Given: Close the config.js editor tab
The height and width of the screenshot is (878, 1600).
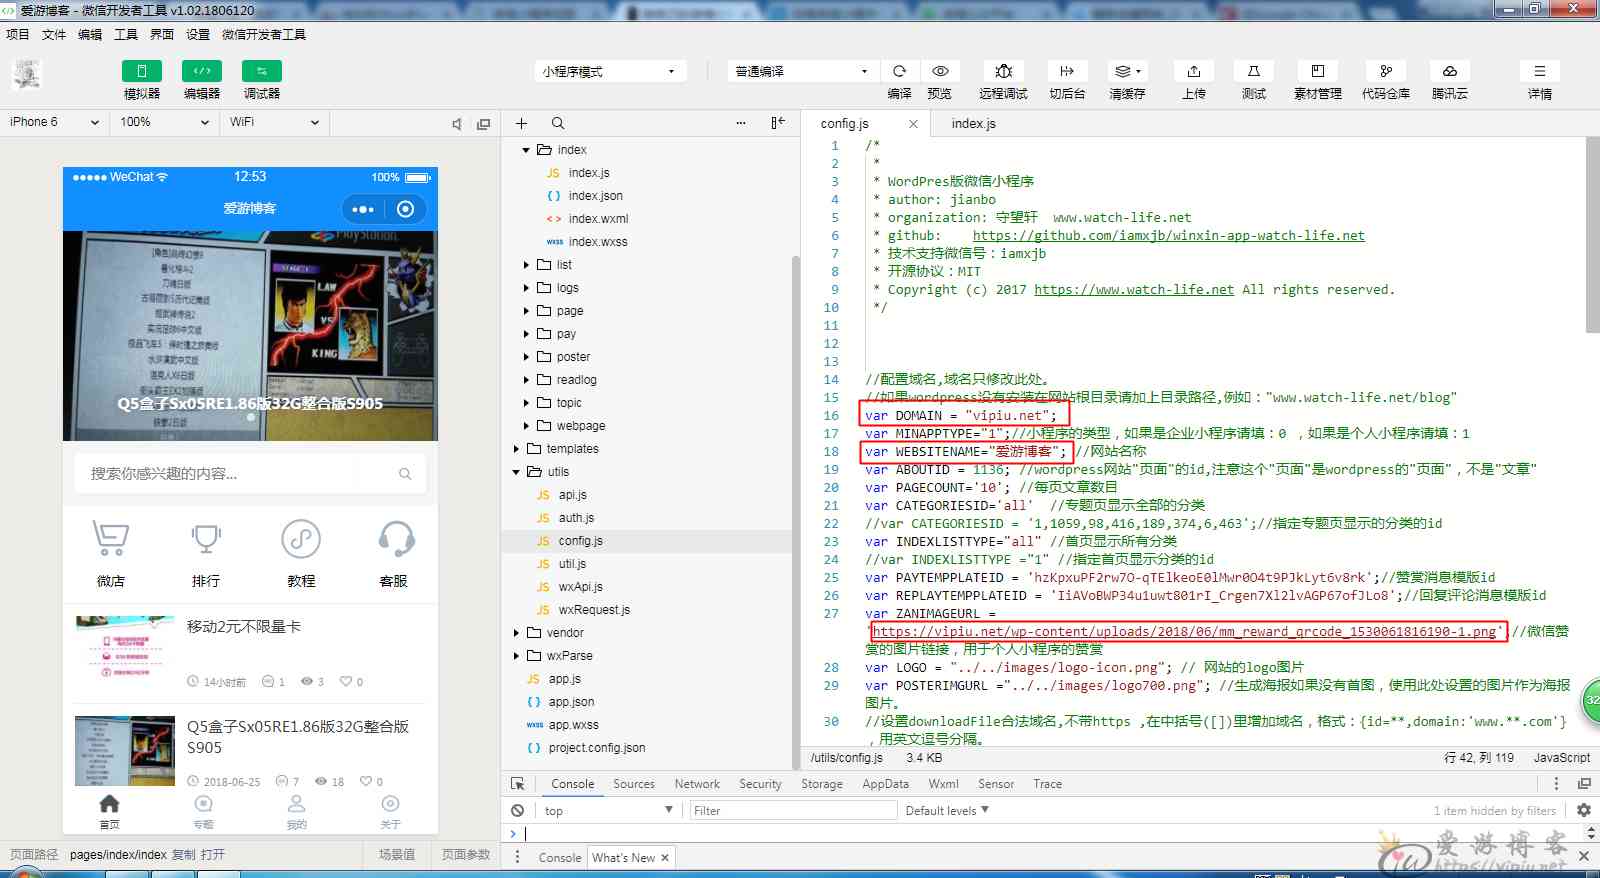Looking at the screenshot, I should point(913,124).
